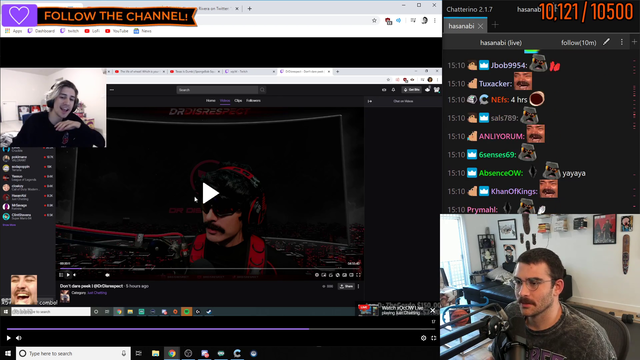This screenshot has height=360, width=640.
Task: Open Tfue channel in Twitch sidebar
Action: 28,178
